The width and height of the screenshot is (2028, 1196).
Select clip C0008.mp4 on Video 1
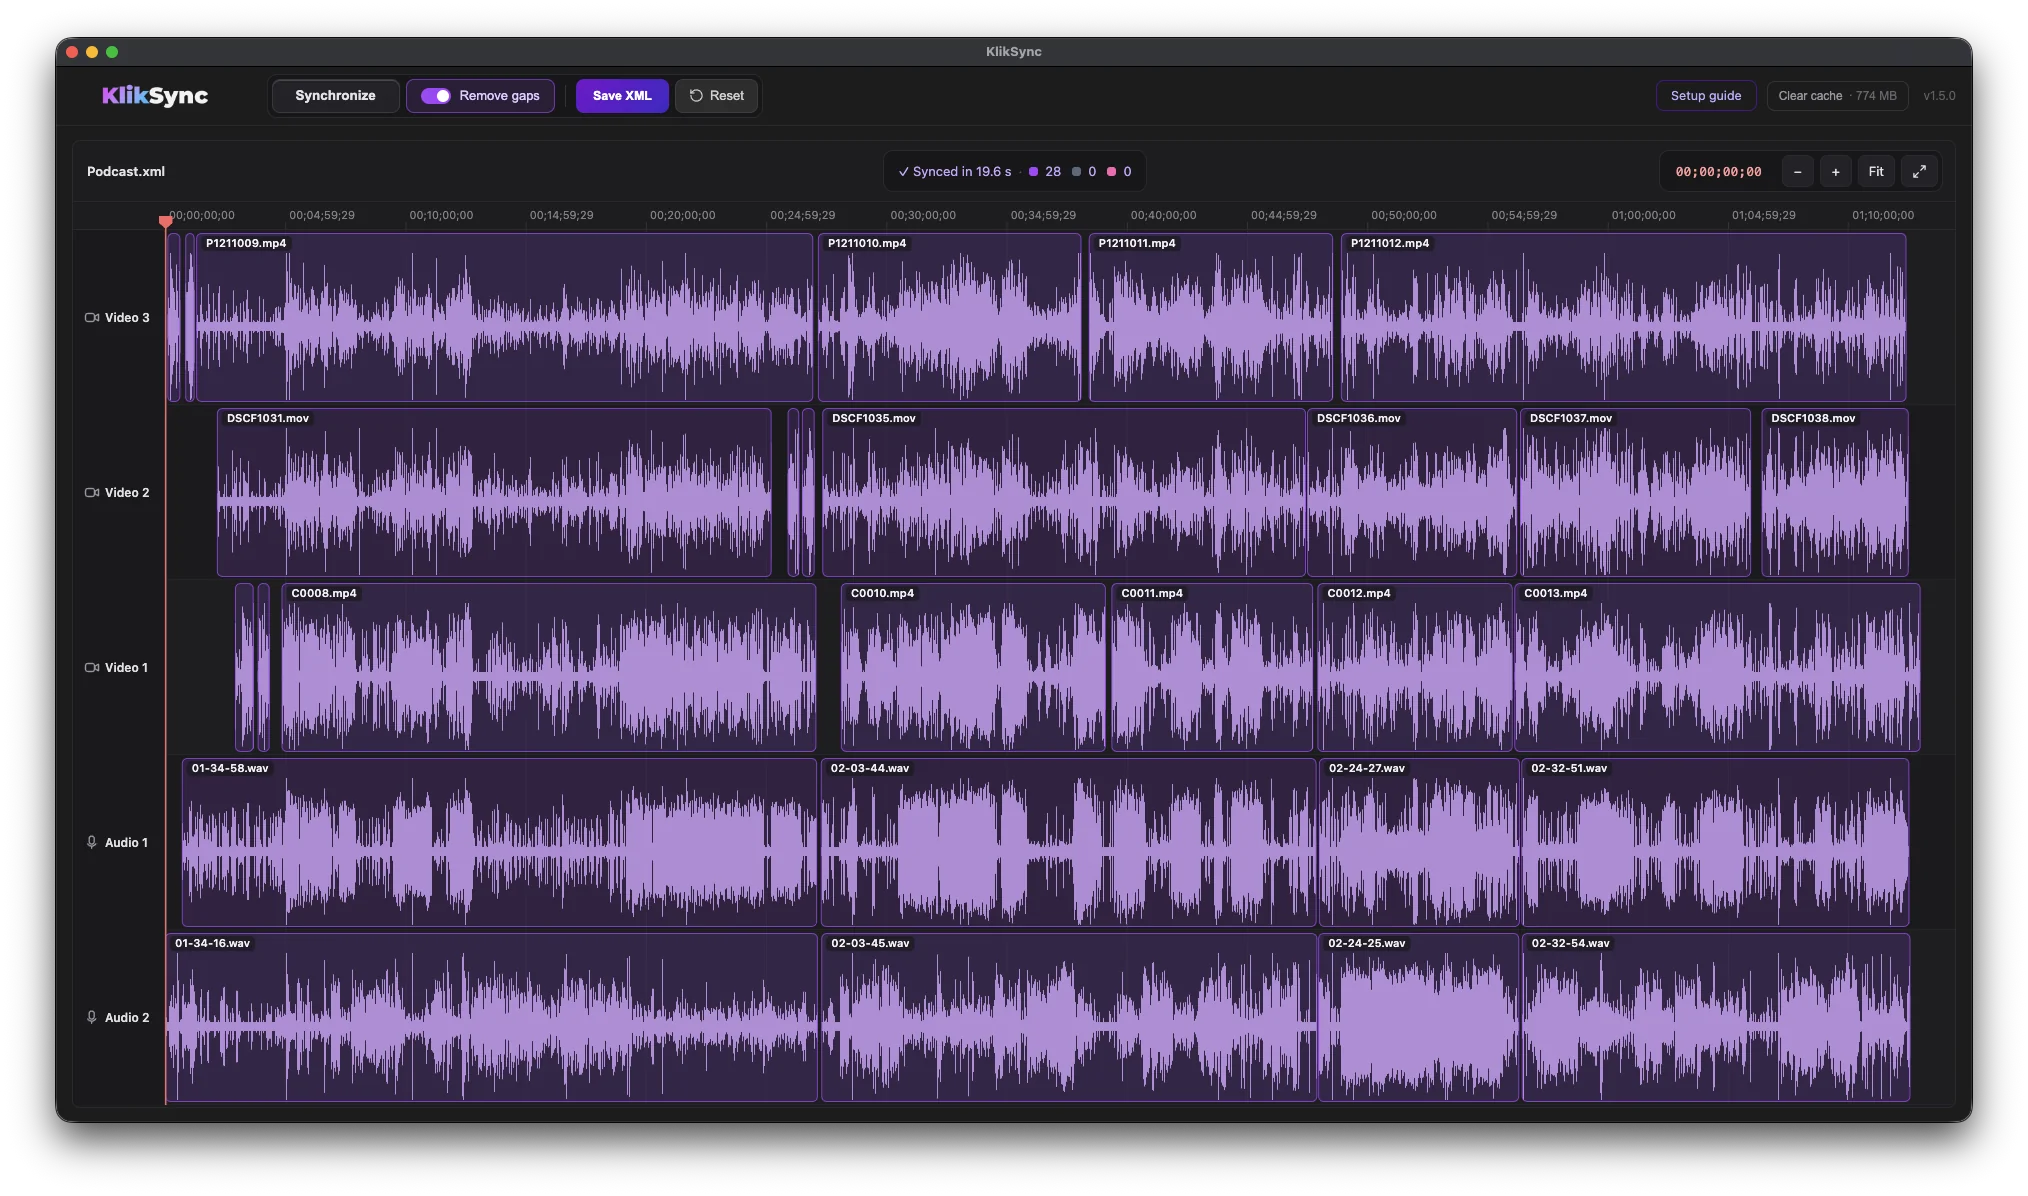(548, 668)
